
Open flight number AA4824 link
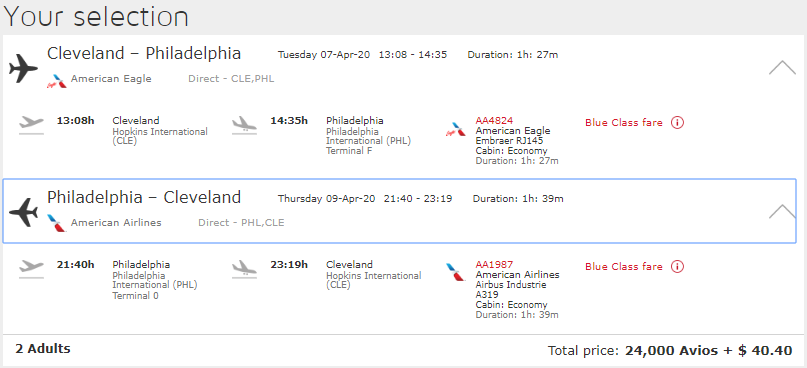494,120
